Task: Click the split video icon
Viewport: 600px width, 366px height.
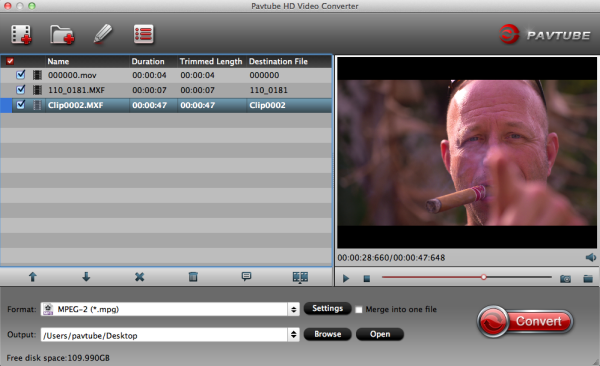Action: click(300, 277)
